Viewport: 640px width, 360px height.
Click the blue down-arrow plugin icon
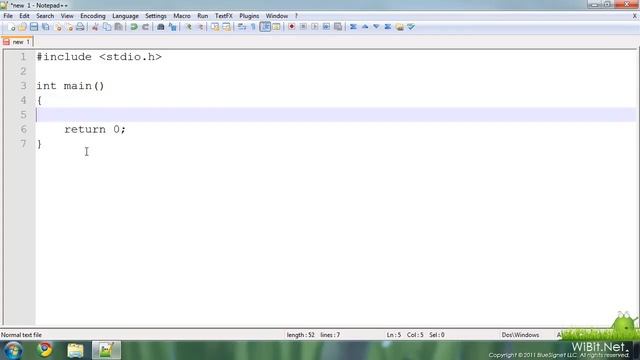(x=376, y=27)
